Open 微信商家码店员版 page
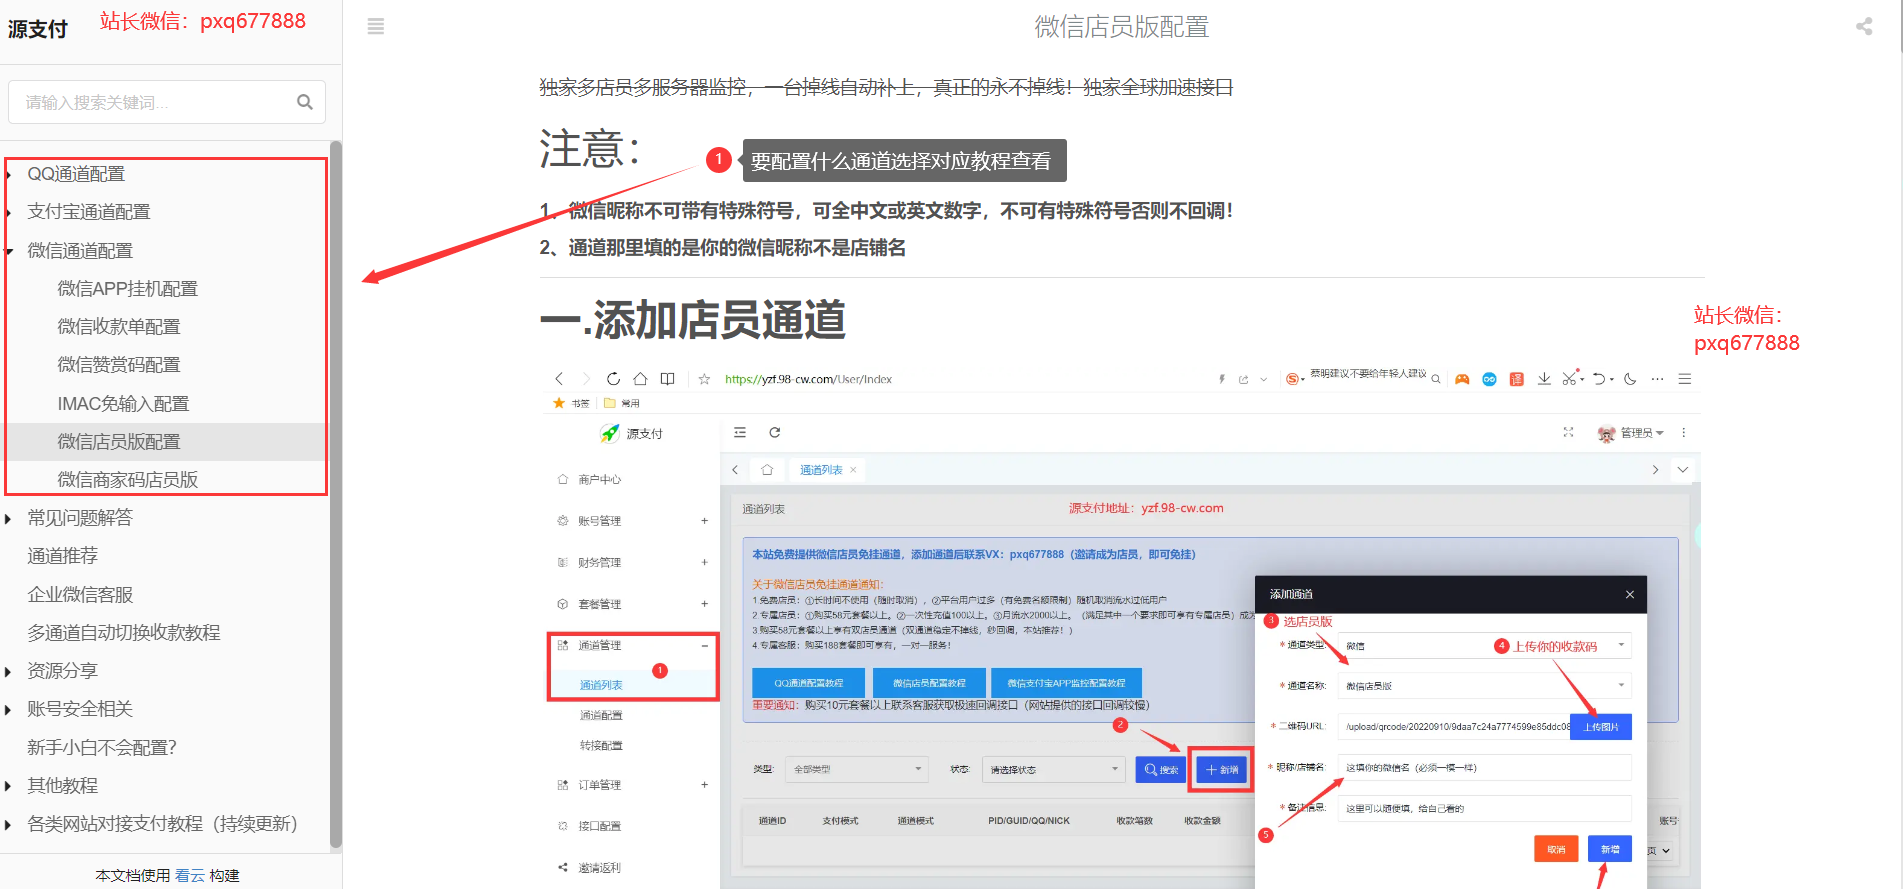1903x889 pixels. 128,480
